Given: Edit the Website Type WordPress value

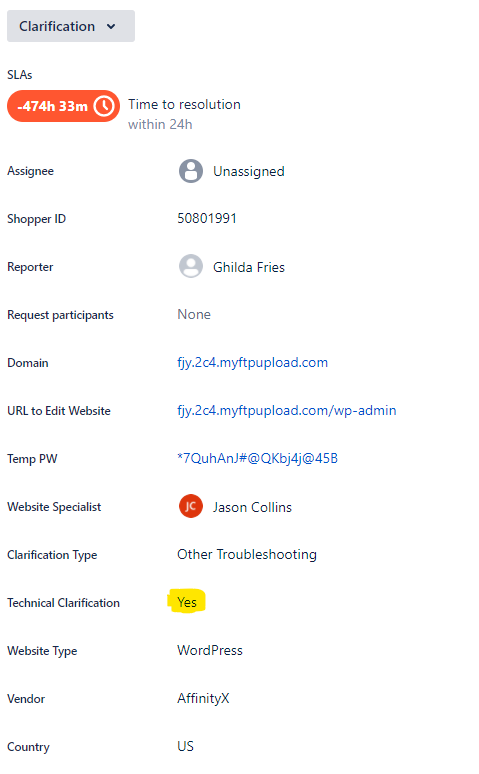Looking at the screenshot, I should pos(210,650).
